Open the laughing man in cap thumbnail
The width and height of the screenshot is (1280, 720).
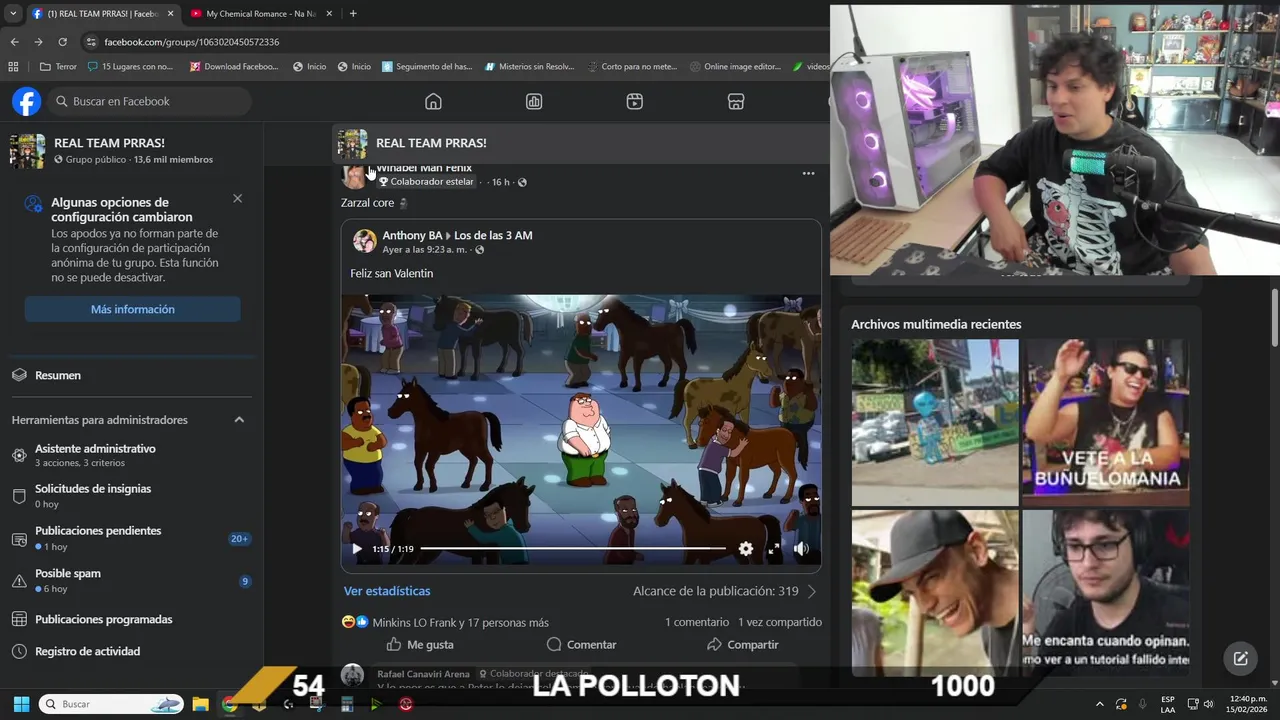click(x=935, y=593)
